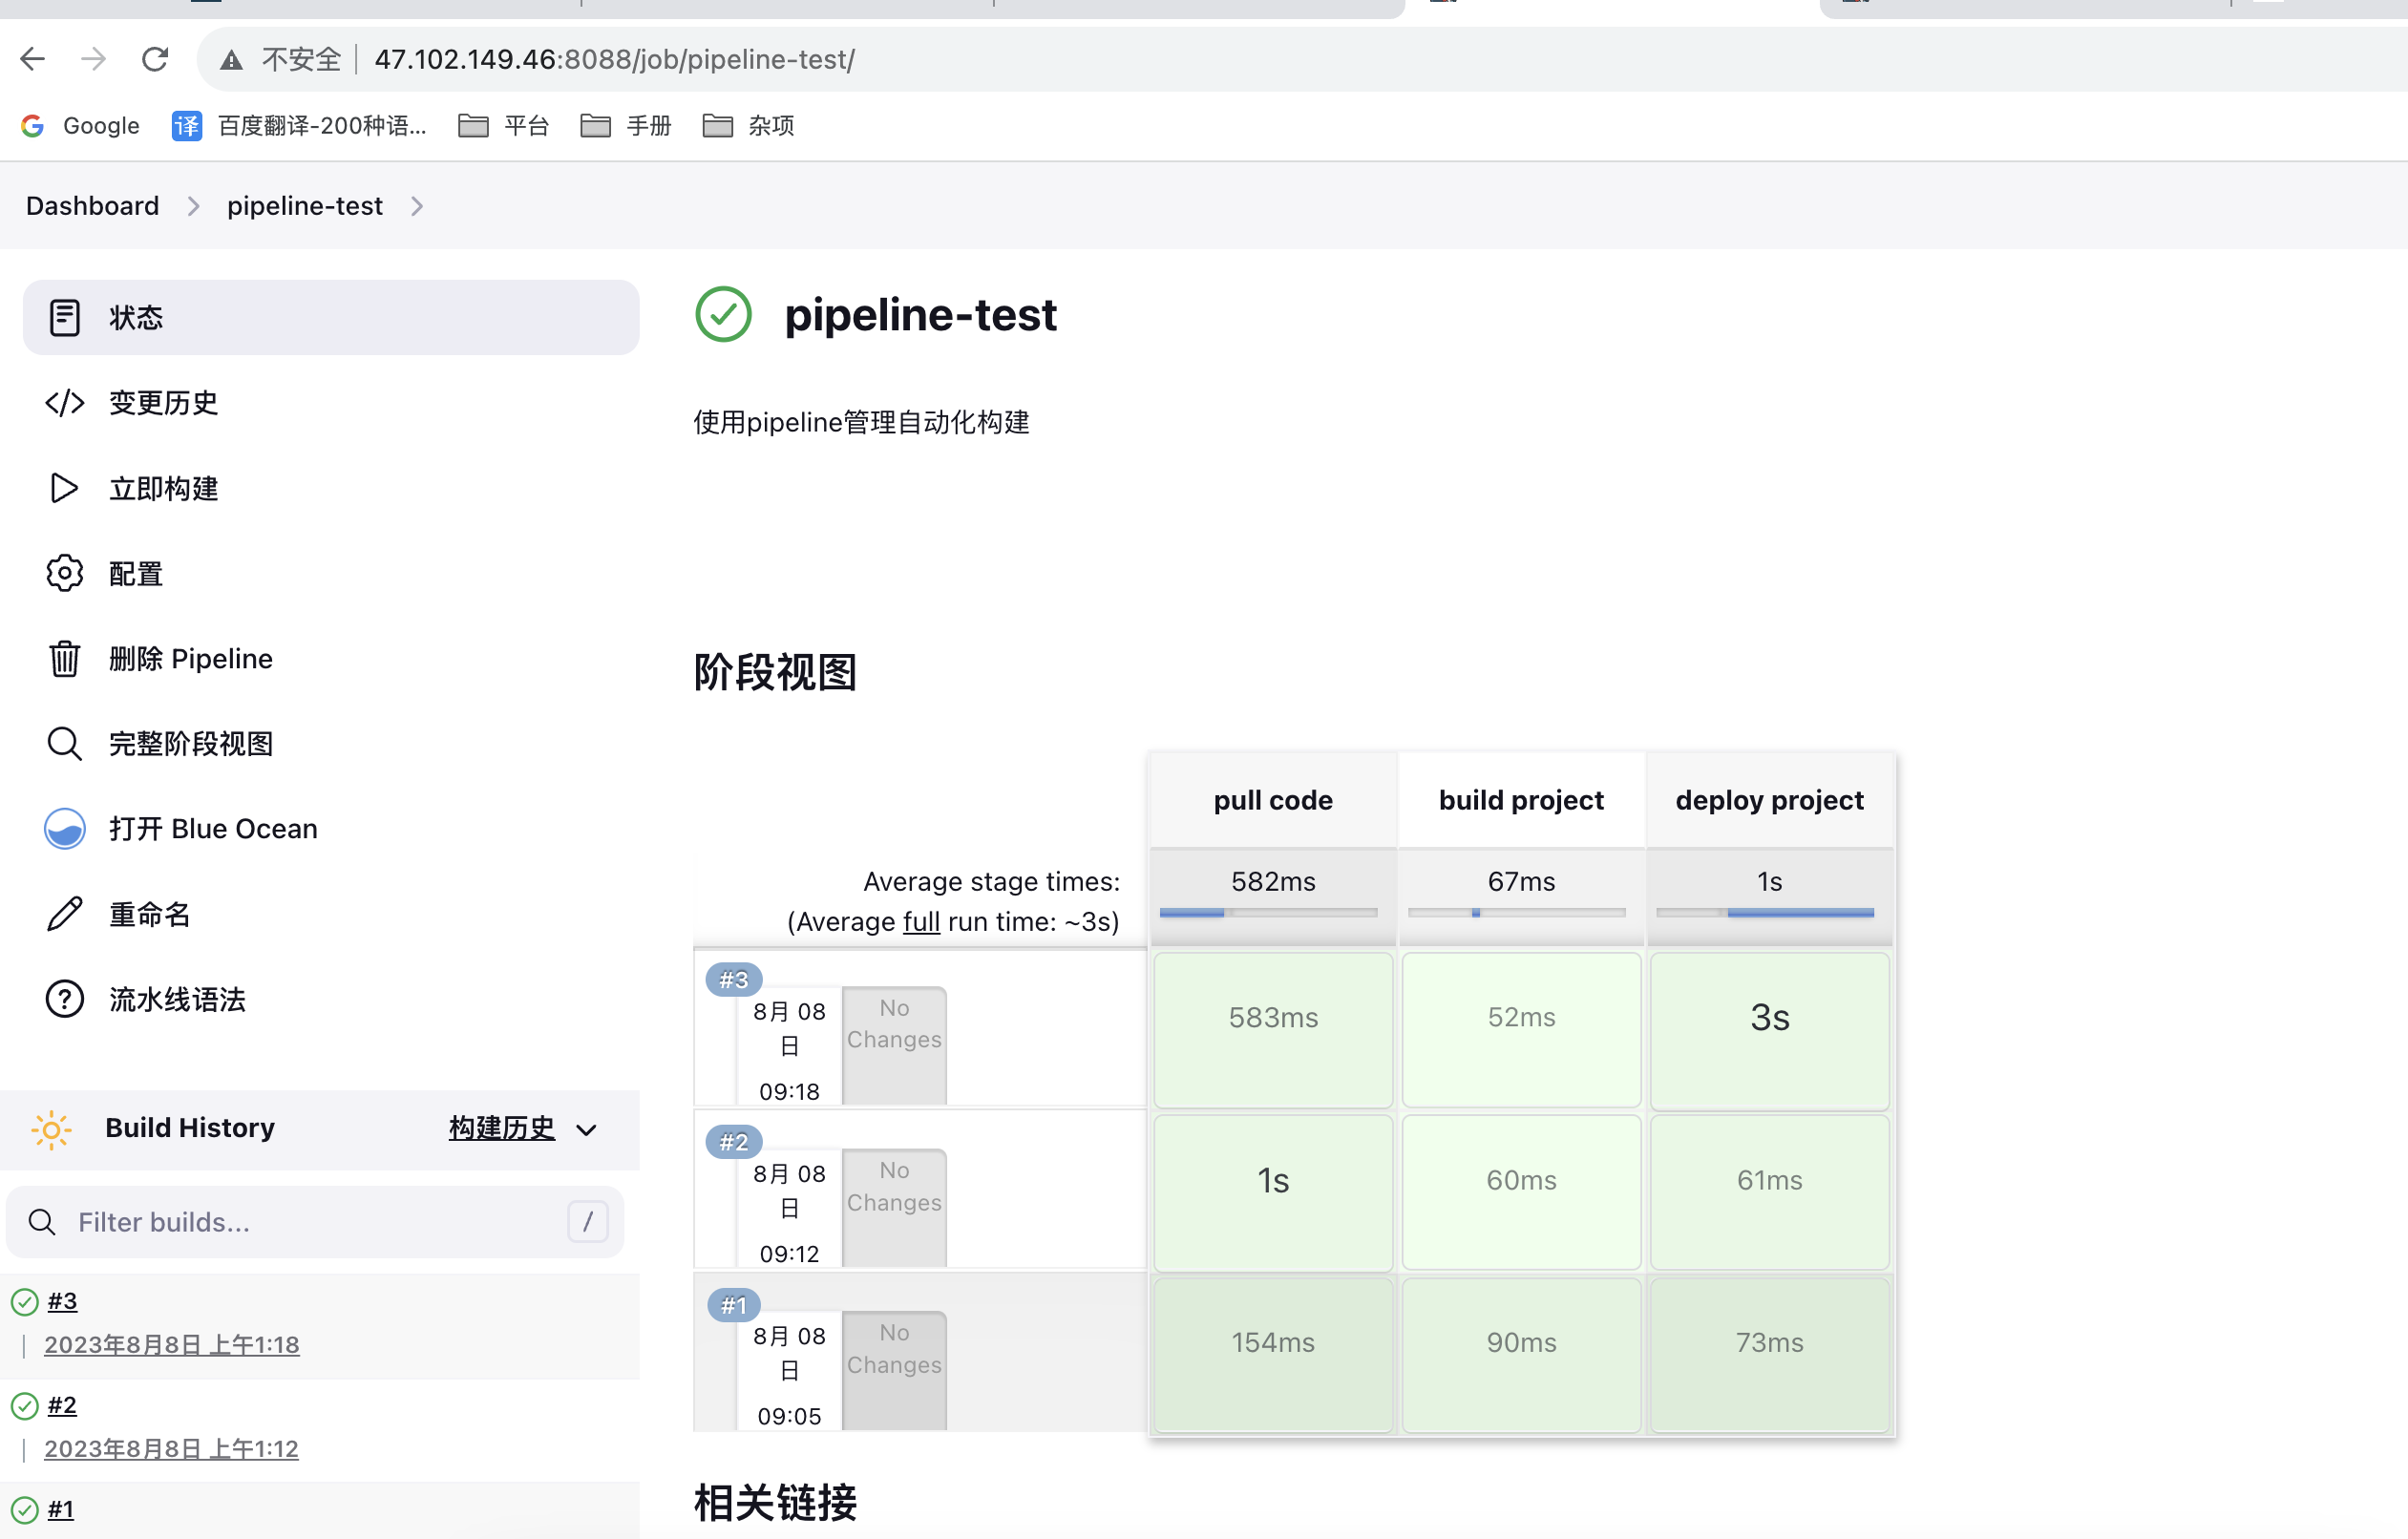This screenshot has width=2408, height=1539.
Task: Click the Build History sun icon
Action: tap(51, 1130)
